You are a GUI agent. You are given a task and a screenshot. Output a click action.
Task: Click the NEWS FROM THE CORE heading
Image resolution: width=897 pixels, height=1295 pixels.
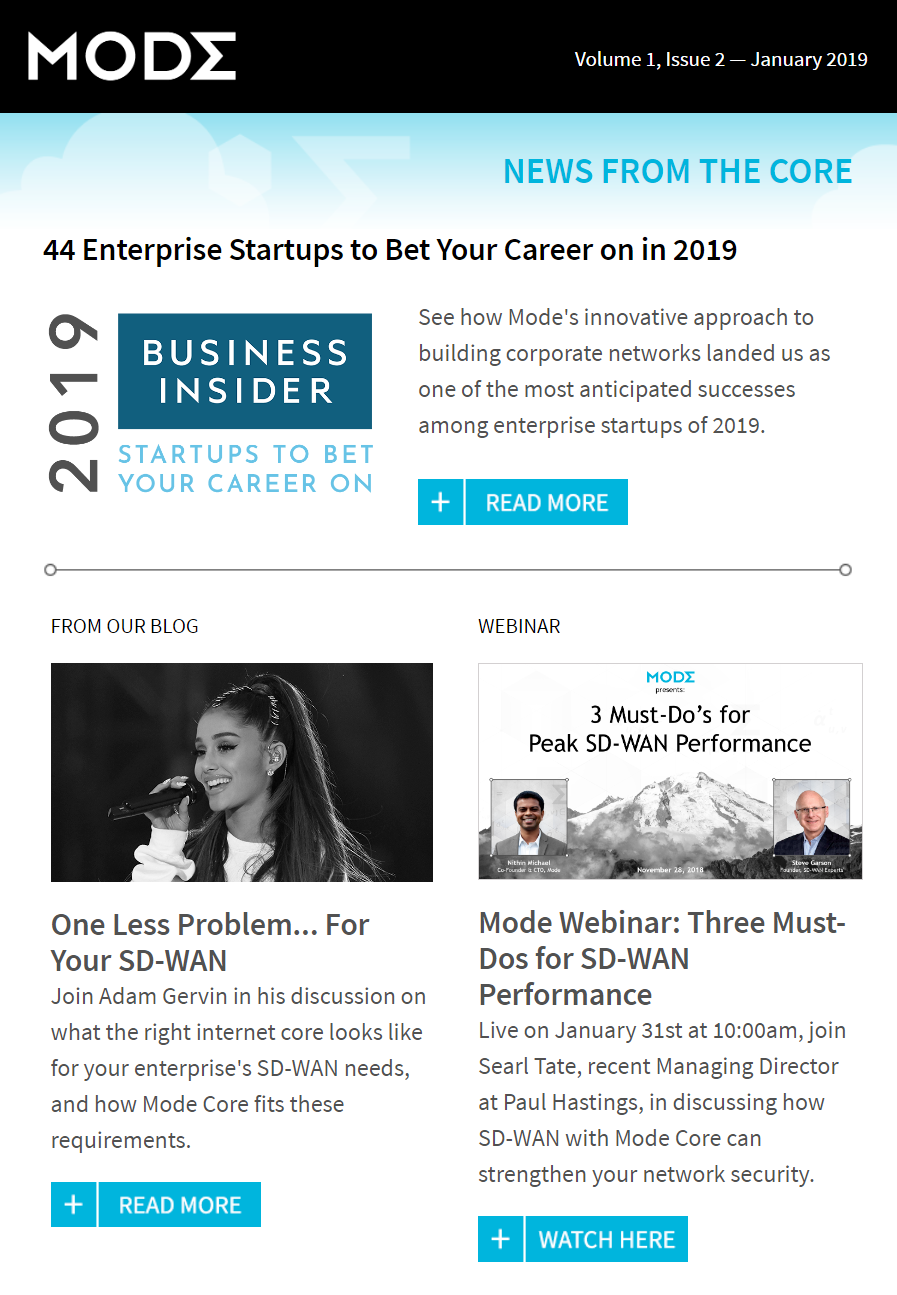pyautogui.click(x=678, y=171)
